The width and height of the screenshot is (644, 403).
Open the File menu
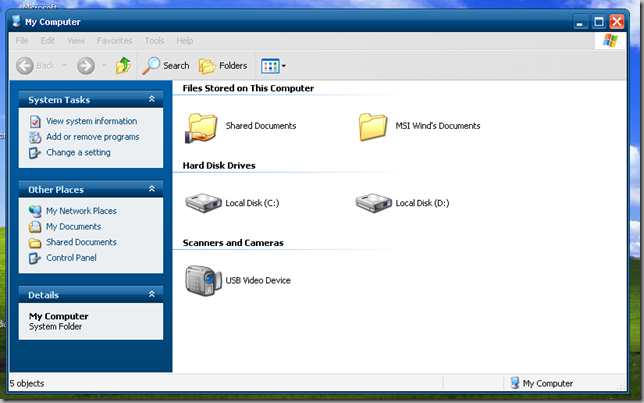point(22,41)
